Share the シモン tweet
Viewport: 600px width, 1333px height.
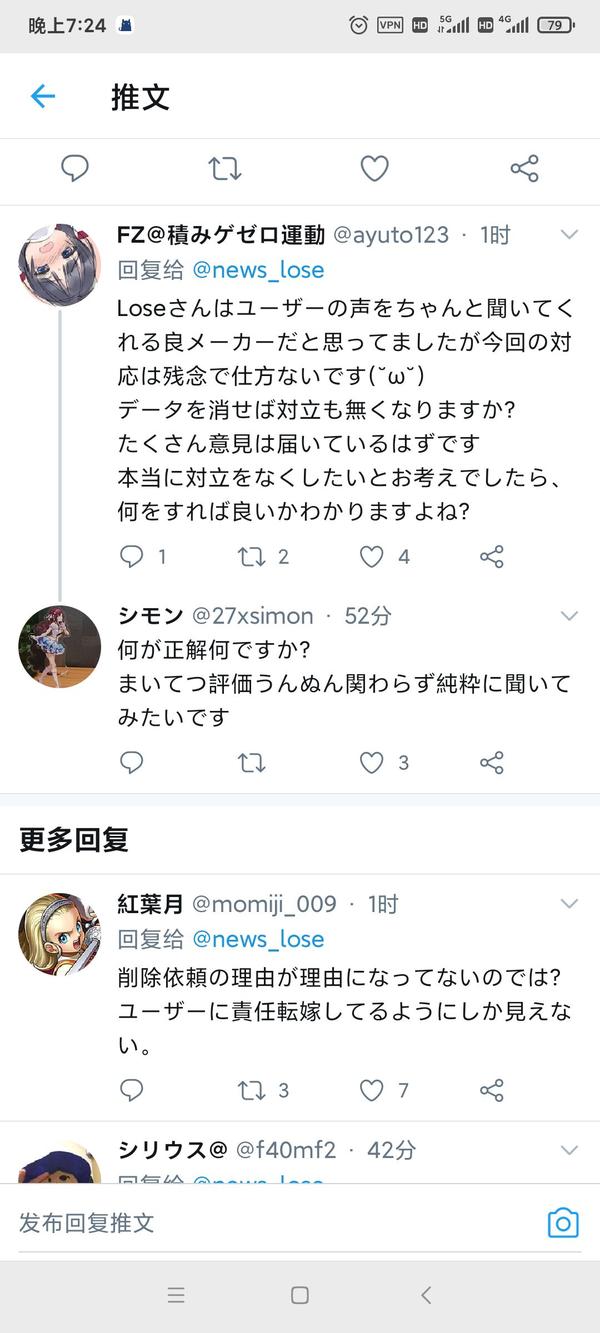(x=491, y=763)
